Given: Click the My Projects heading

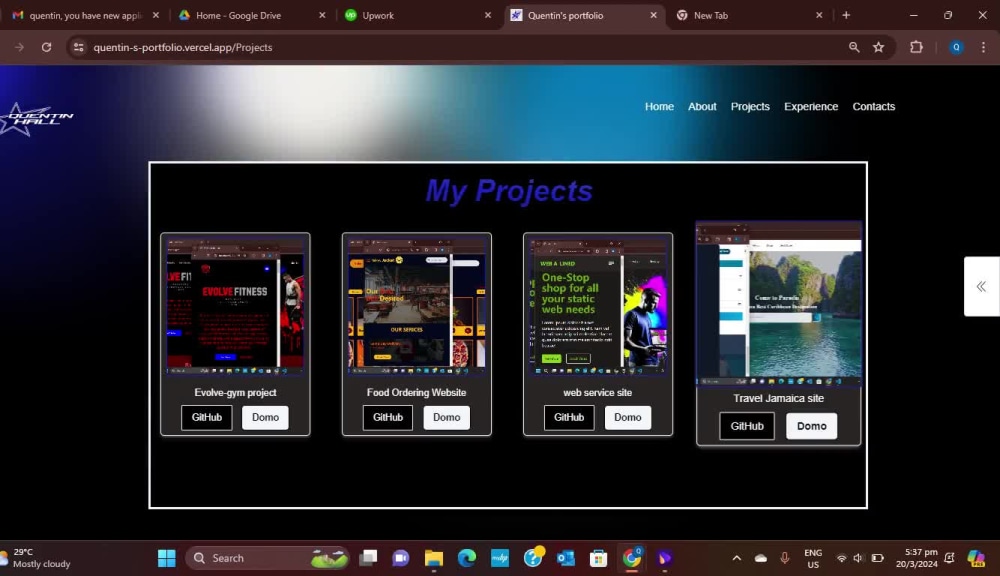Looking at the screenshot, I should coord(509,191).
